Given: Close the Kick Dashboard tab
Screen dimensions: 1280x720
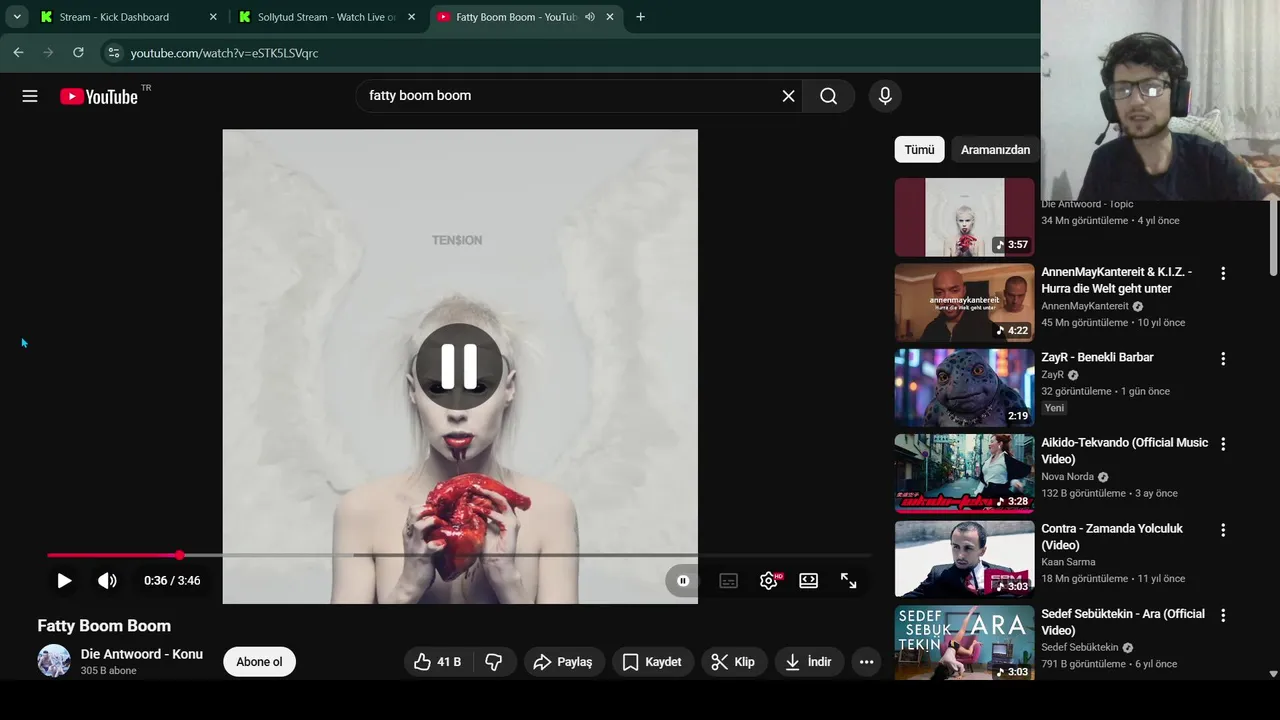Looking at the screenshot, I should pyautogui.click(x=213, y=17).
